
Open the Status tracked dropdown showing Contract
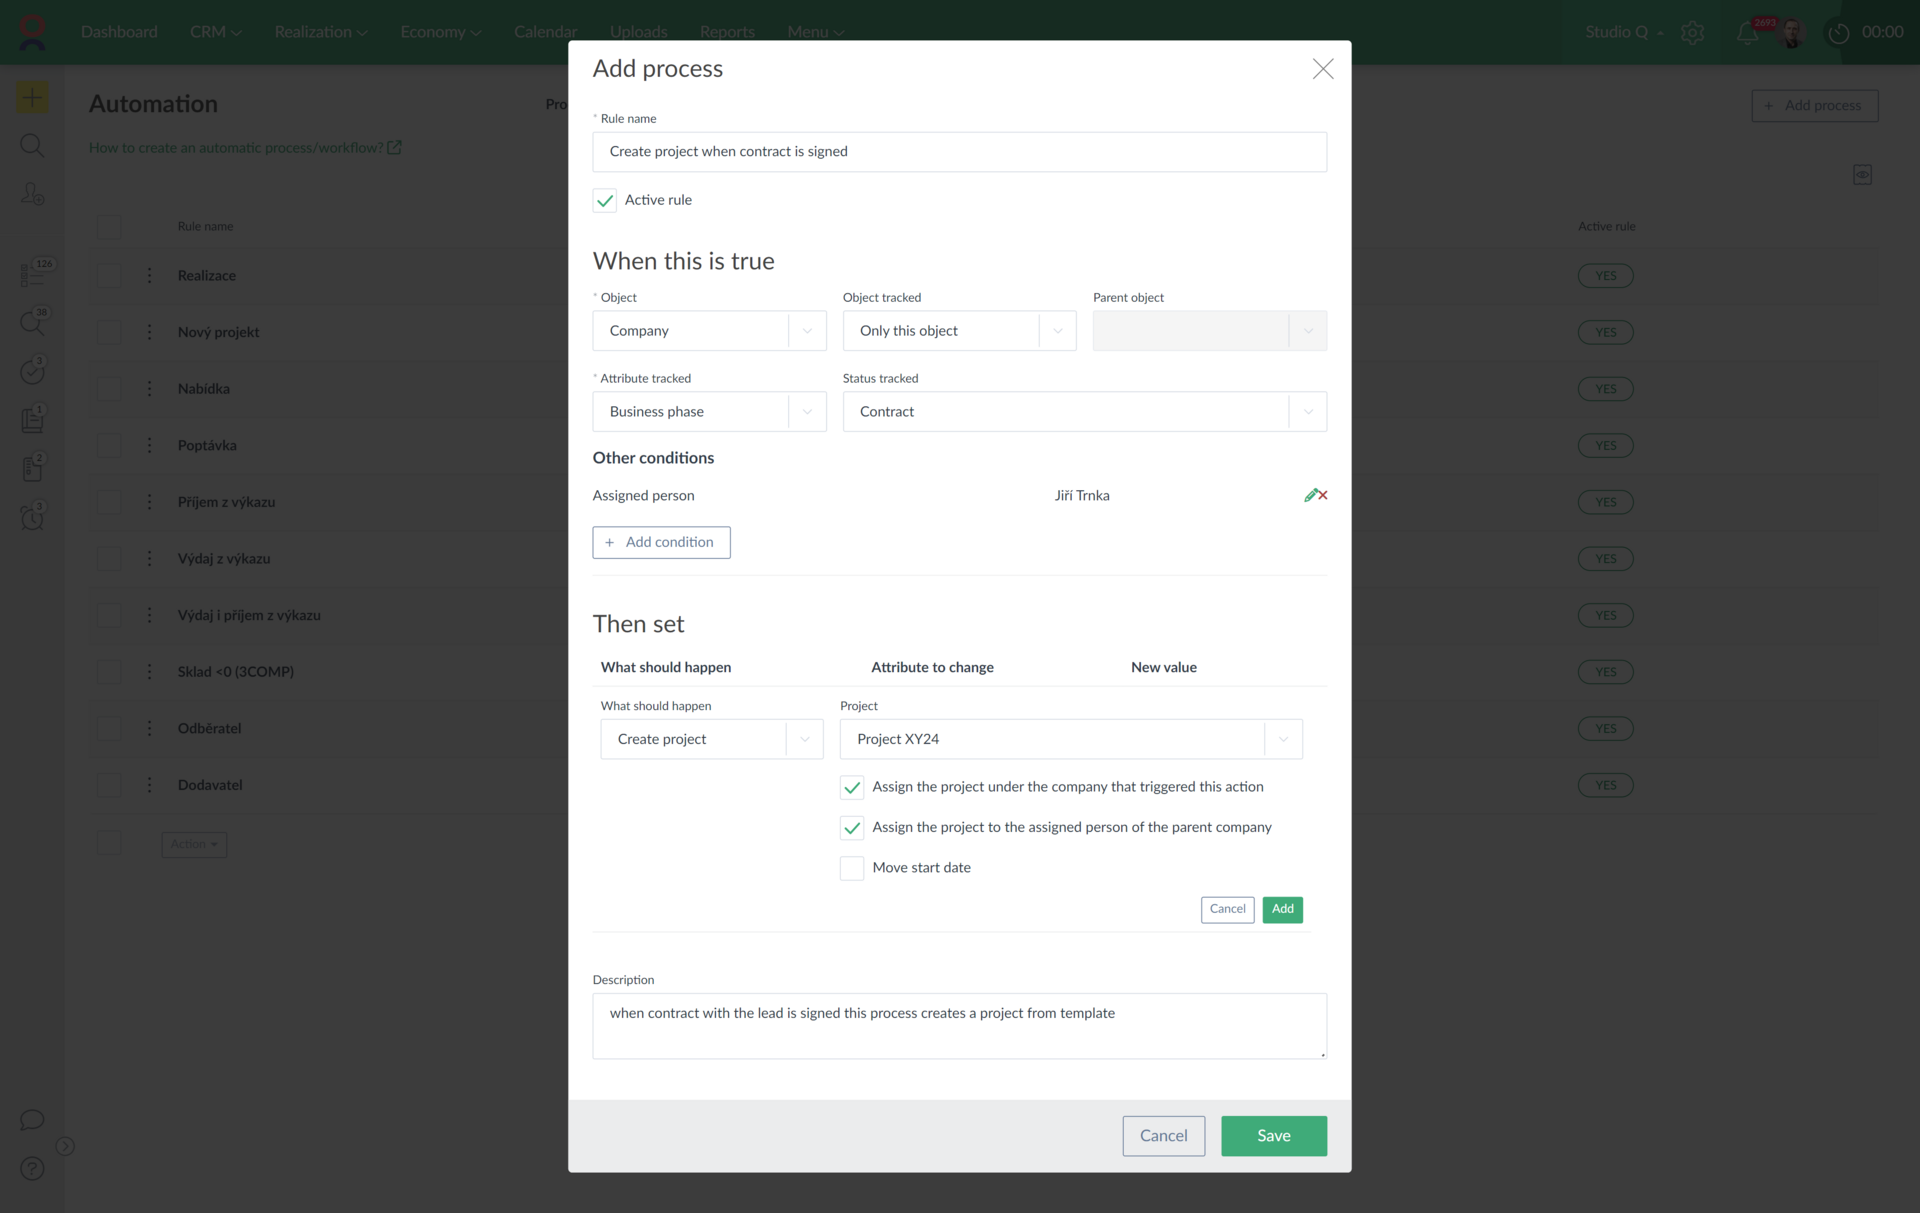click(1084, 412)
